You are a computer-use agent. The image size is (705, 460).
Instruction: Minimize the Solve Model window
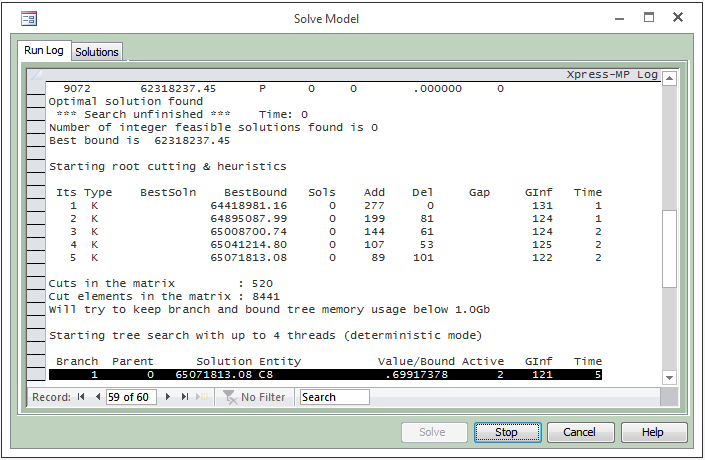pyautogui.click(x=620, y=18)
